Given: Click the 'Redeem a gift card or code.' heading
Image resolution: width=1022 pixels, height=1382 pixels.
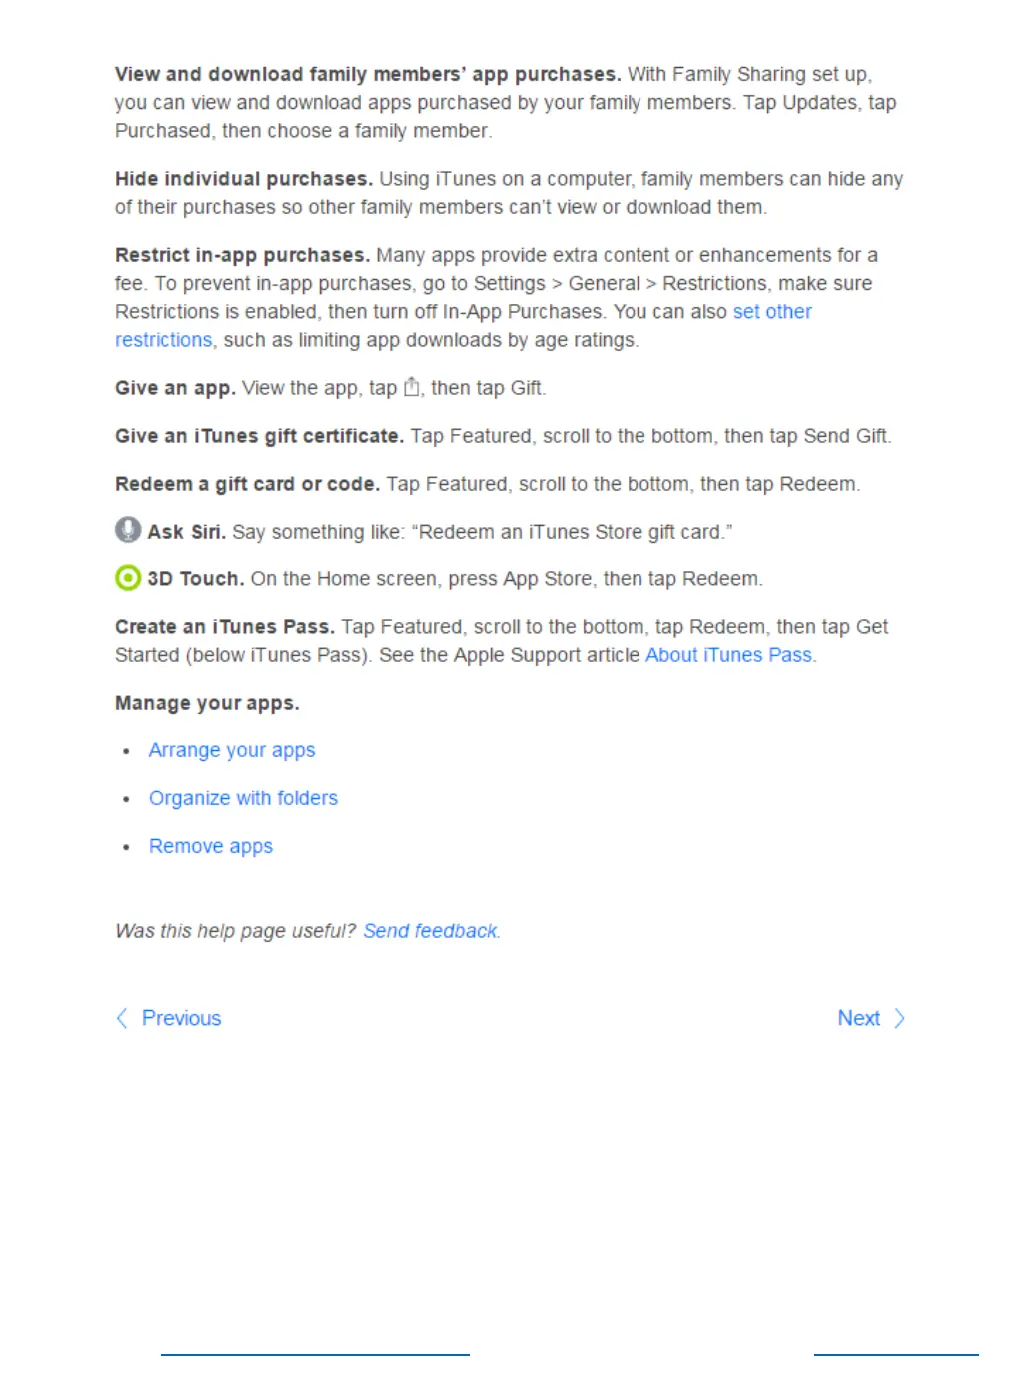Looking at the screenshot, I should [x=247, y=484].
